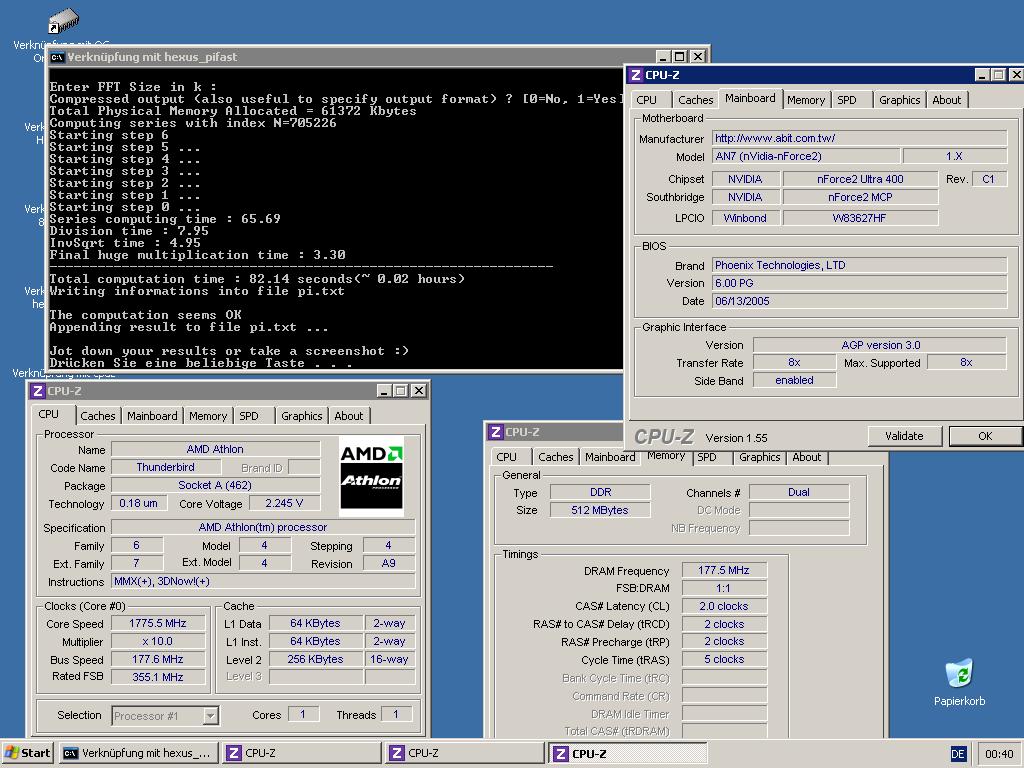1024x768 pixels.
Task: Open Graphics tab in the Memory CPU-Z window
Action: [760, 457]
